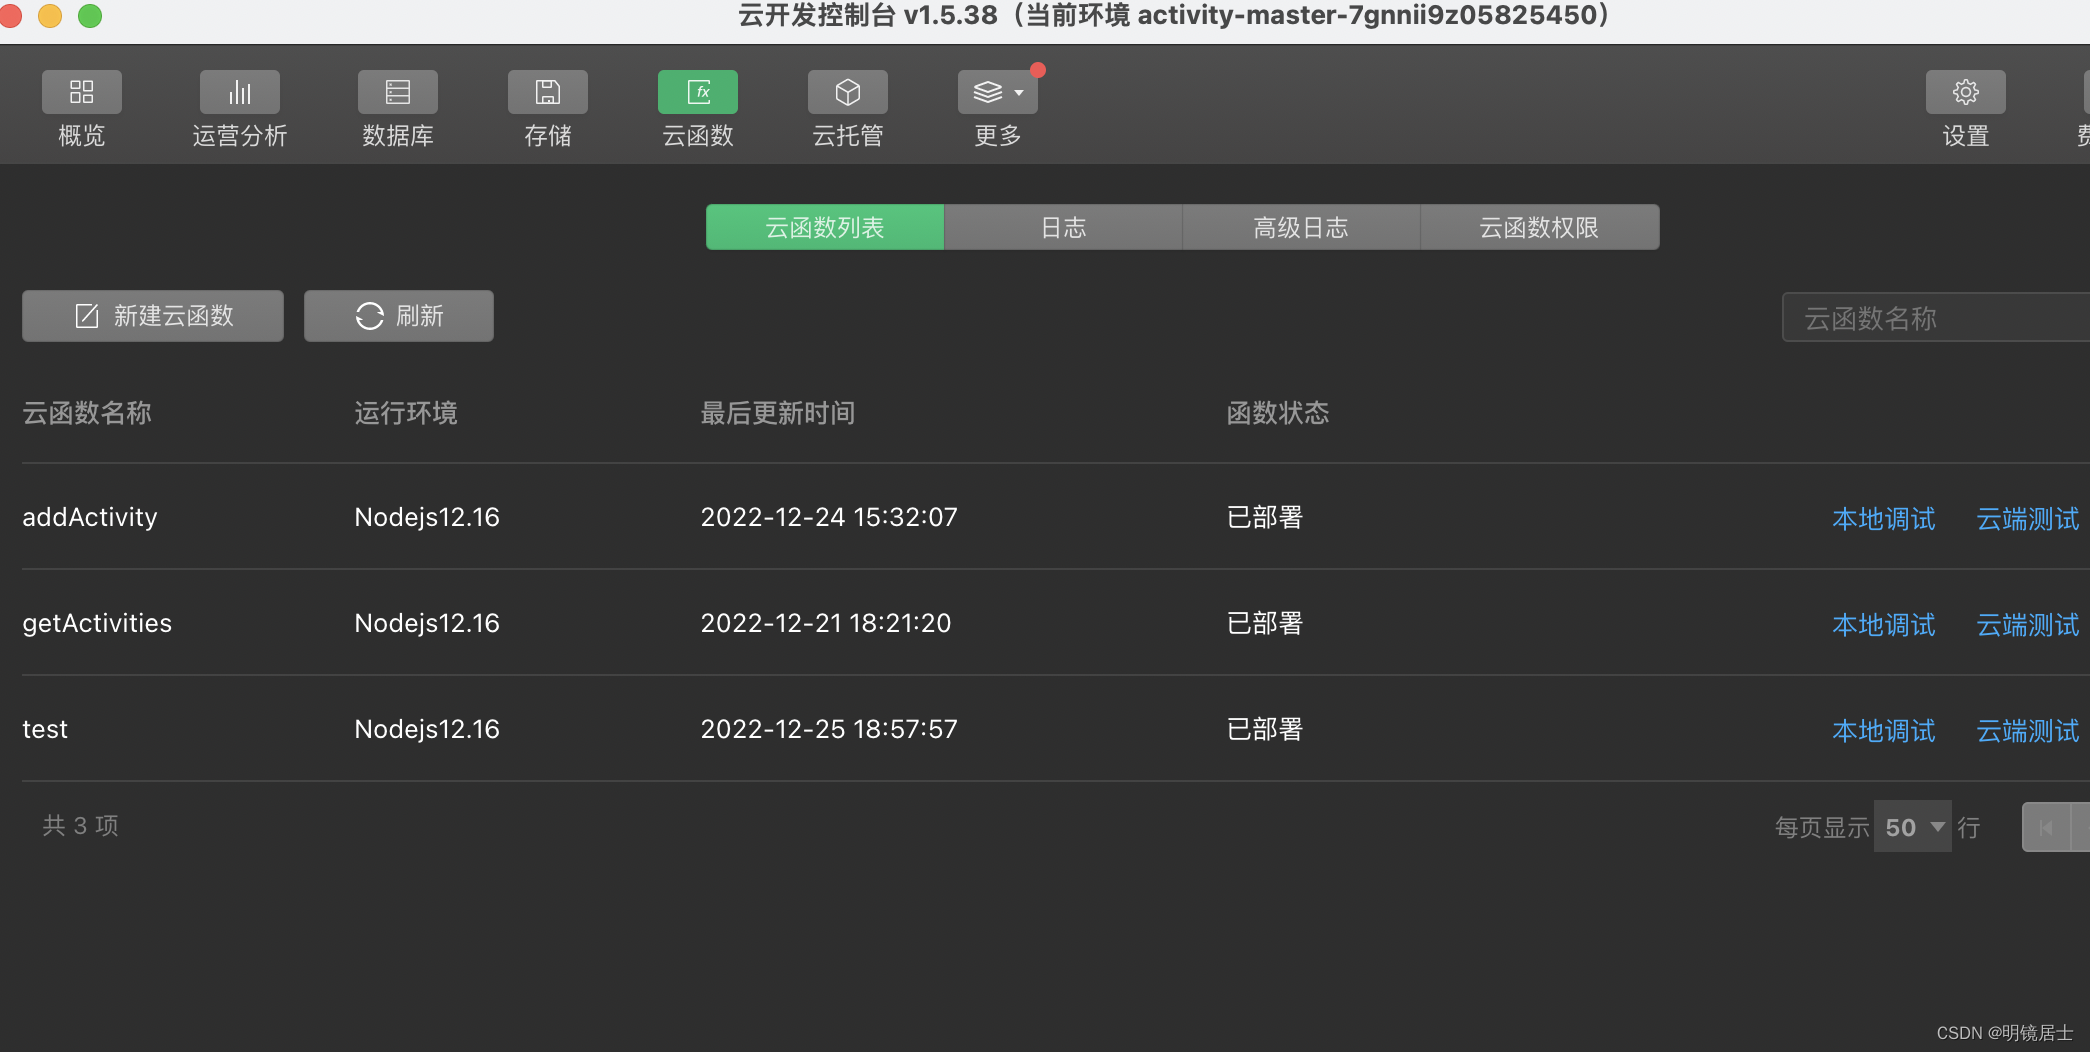The image size is (2090, 1052).
Task: Click timestamp 2022-12-25 18:57:57
Action: (829, 729)
